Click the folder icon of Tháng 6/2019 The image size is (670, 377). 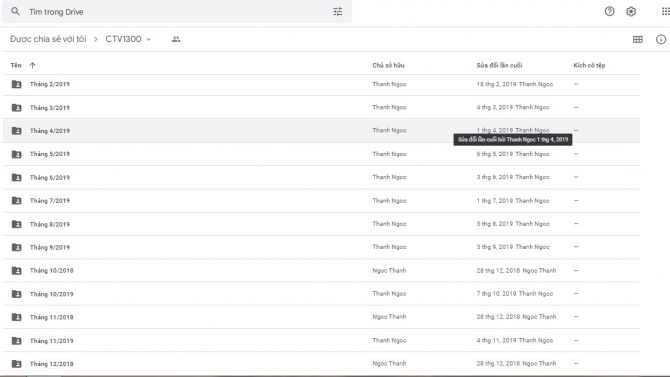click(x=16, y=177)
